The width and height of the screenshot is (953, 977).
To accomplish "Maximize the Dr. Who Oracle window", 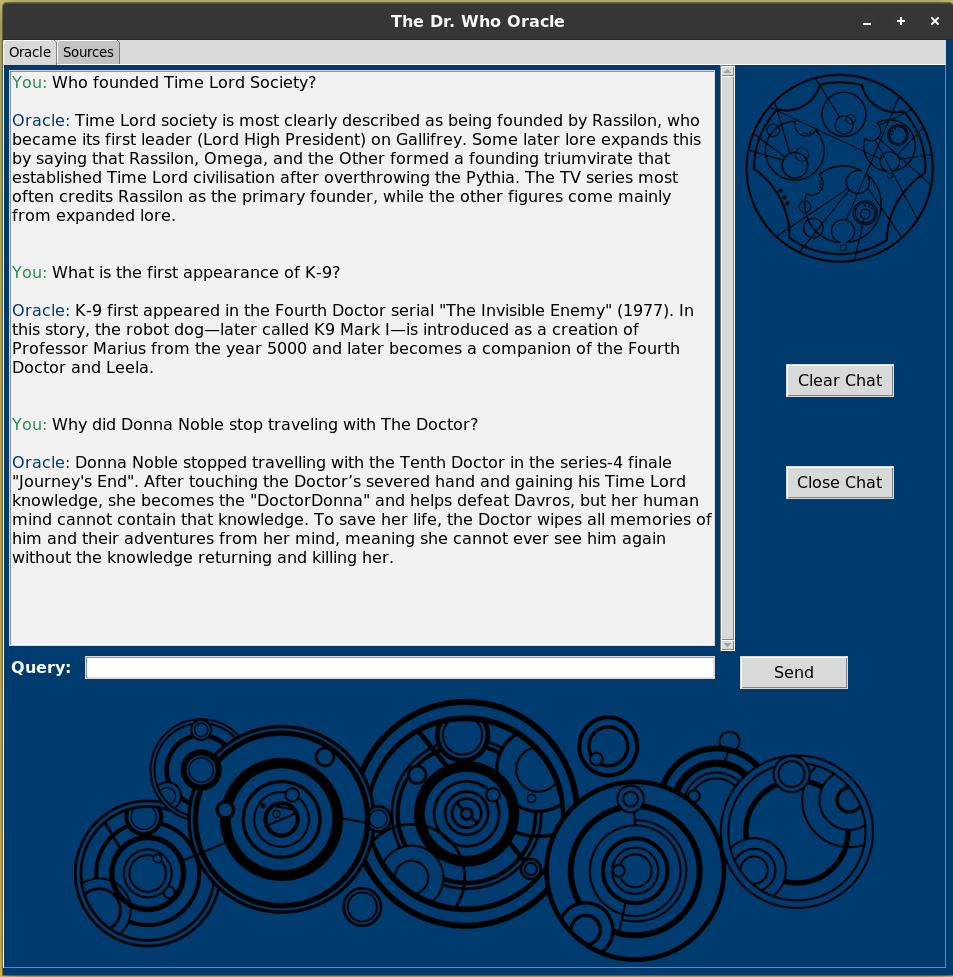I will click(901, 22).
